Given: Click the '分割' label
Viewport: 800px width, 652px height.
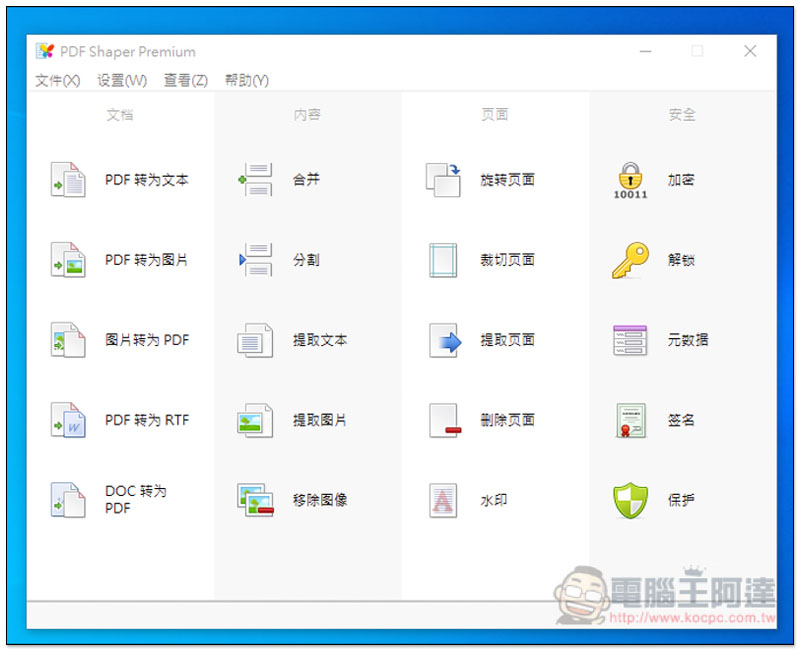Looking at the screenshot, I should click(306, 260).
